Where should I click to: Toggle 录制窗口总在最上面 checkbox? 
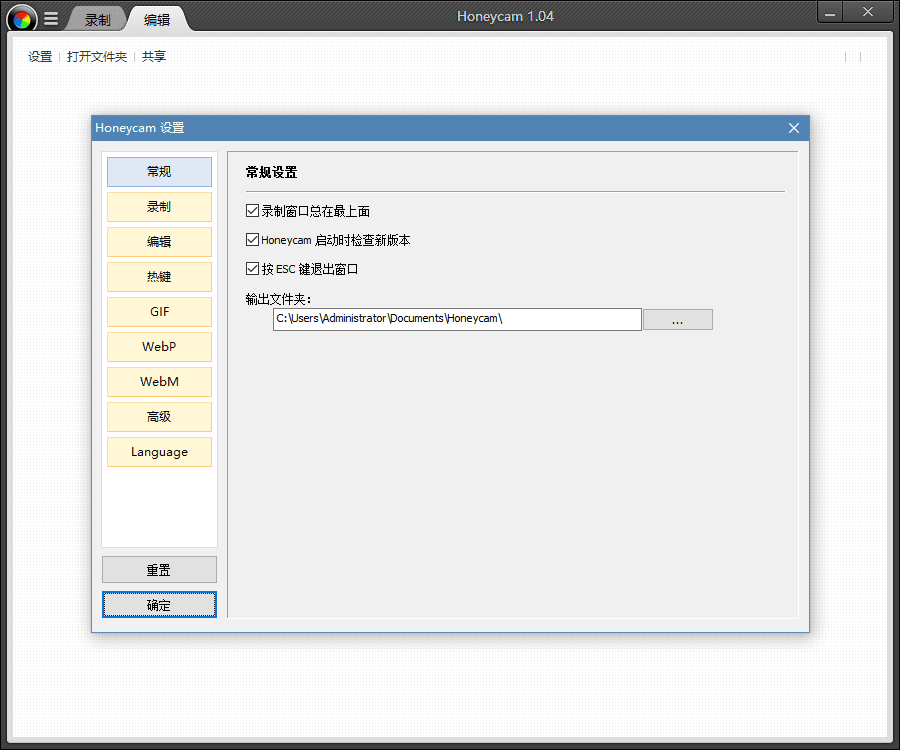pyautogui.click(x=252, y=211)
